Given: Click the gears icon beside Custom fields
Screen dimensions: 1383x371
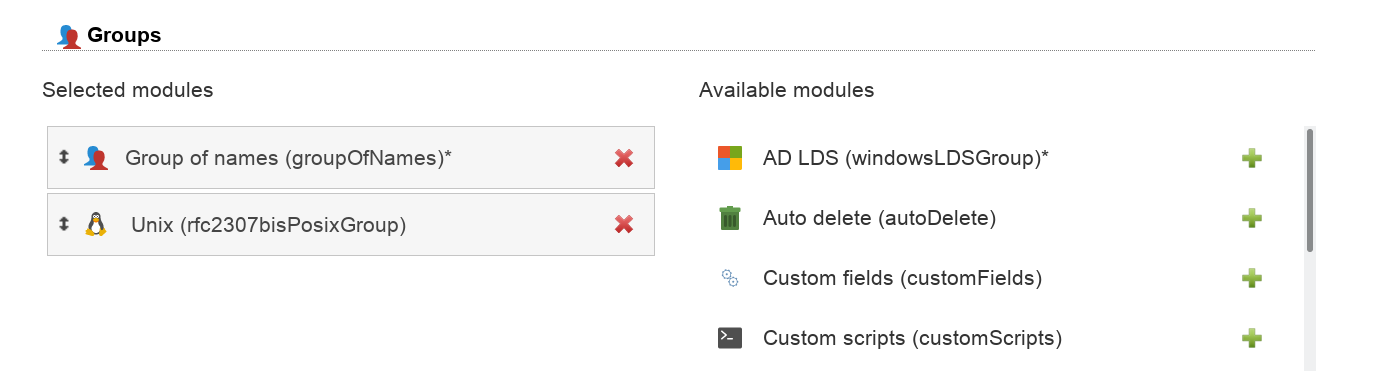Looking at the screenshot, I should tap(730, 278).
